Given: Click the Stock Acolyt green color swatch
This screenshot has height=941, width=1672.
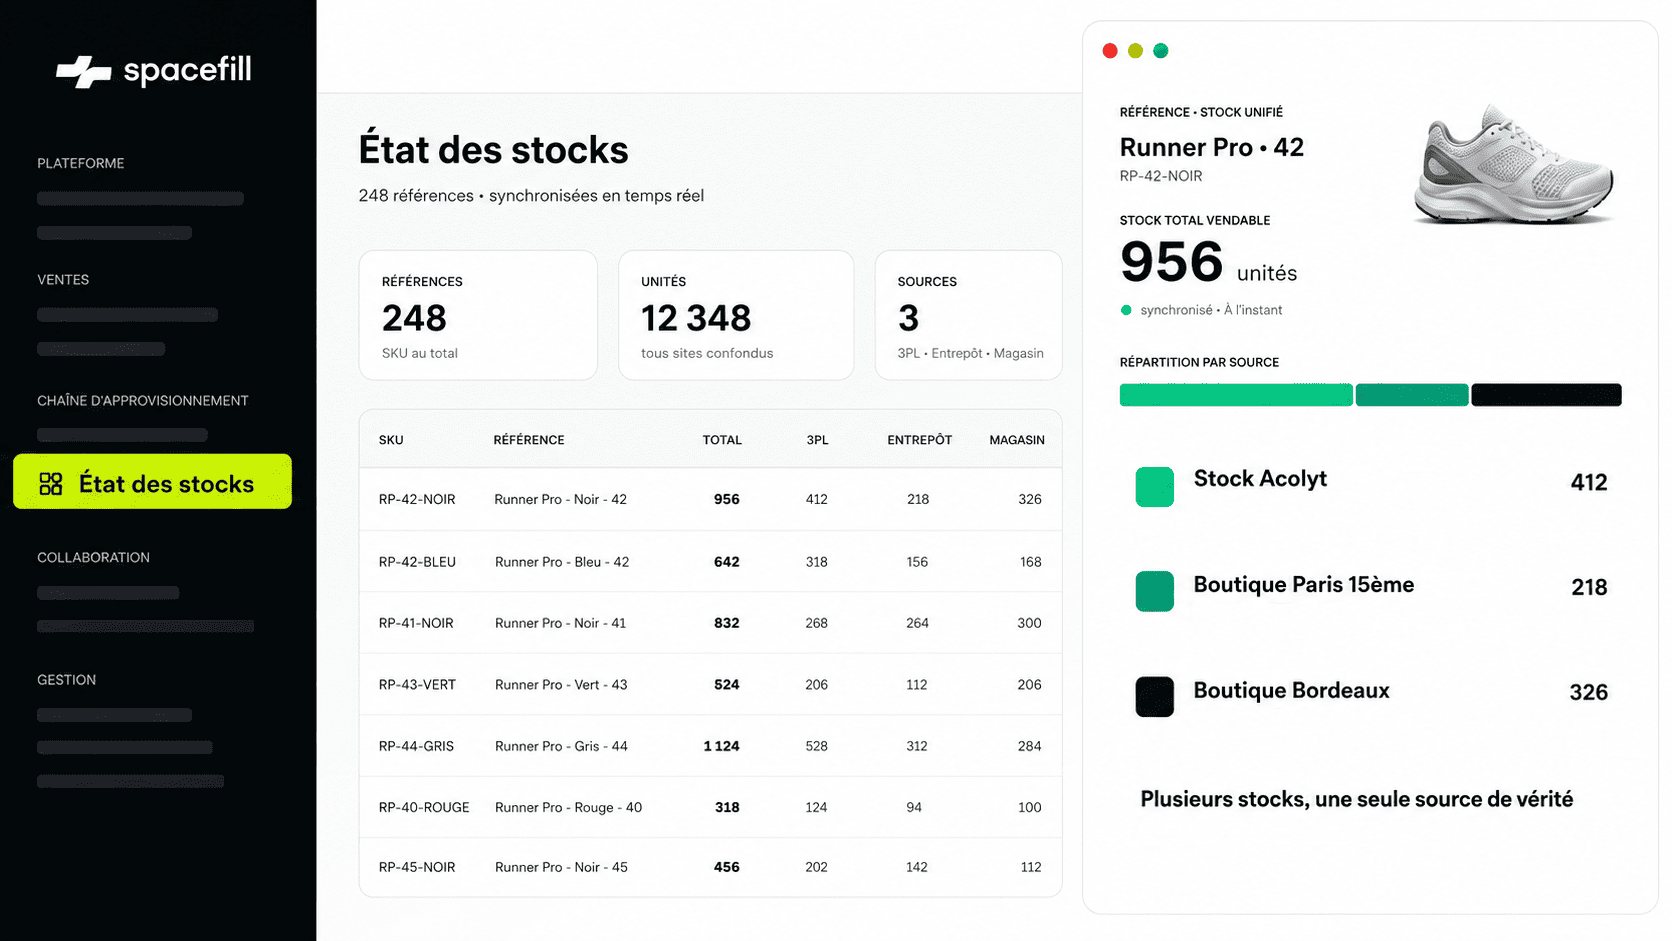Looking at the screenshot, I should click(x=1155, y=487).
